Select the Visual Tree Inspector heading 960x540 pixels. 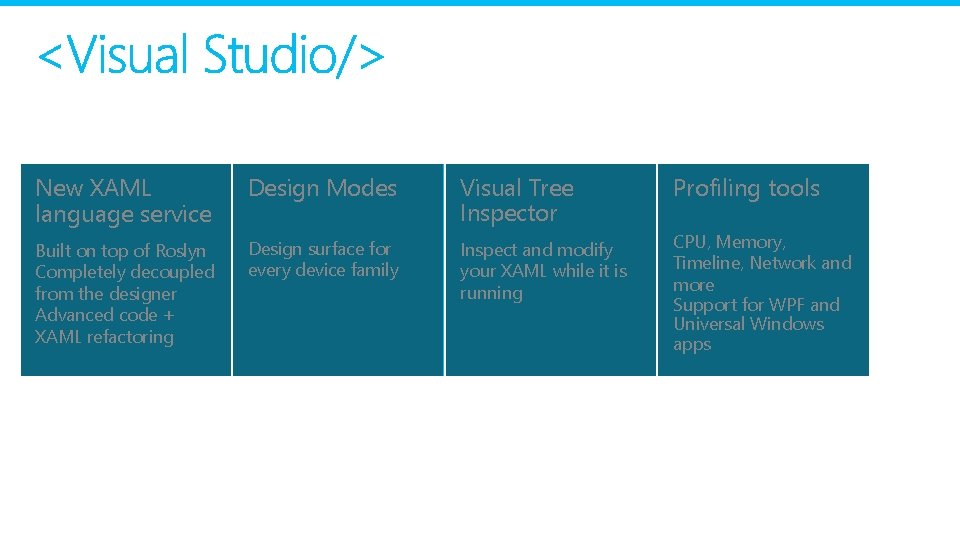tap(517, 200)
